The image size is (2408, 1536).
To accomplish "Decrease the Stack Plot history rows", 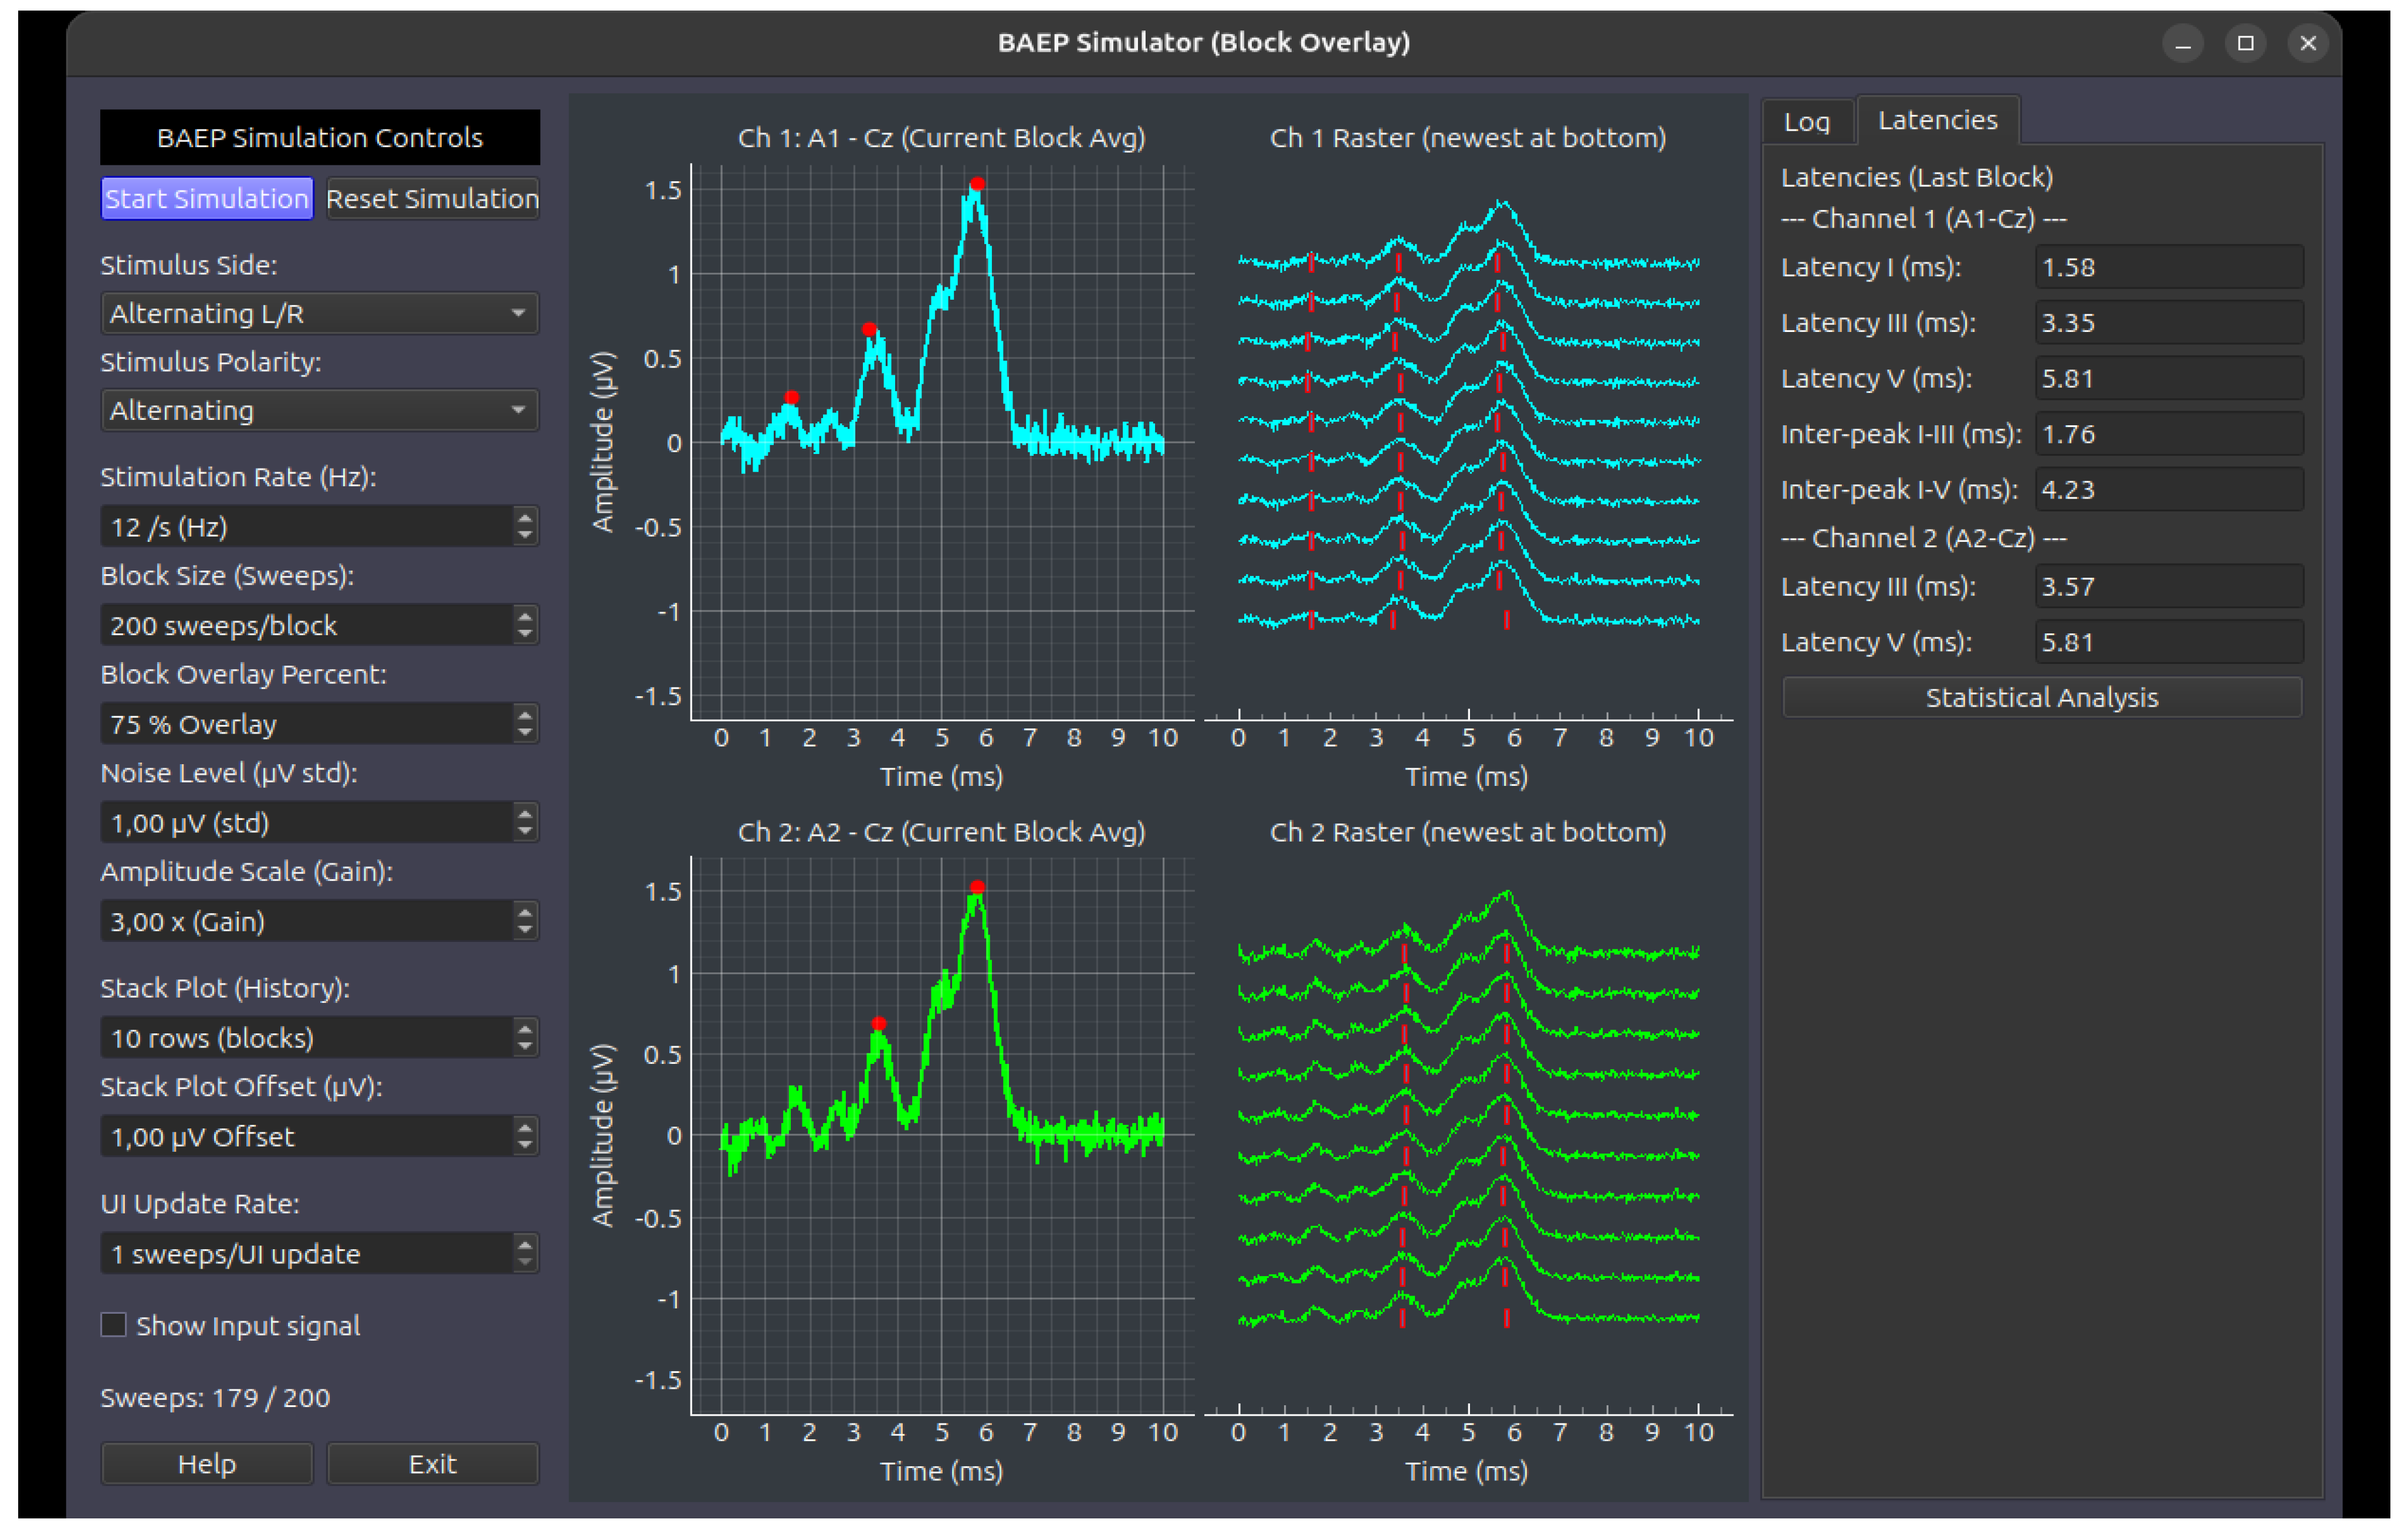I will coord(525,1048).
